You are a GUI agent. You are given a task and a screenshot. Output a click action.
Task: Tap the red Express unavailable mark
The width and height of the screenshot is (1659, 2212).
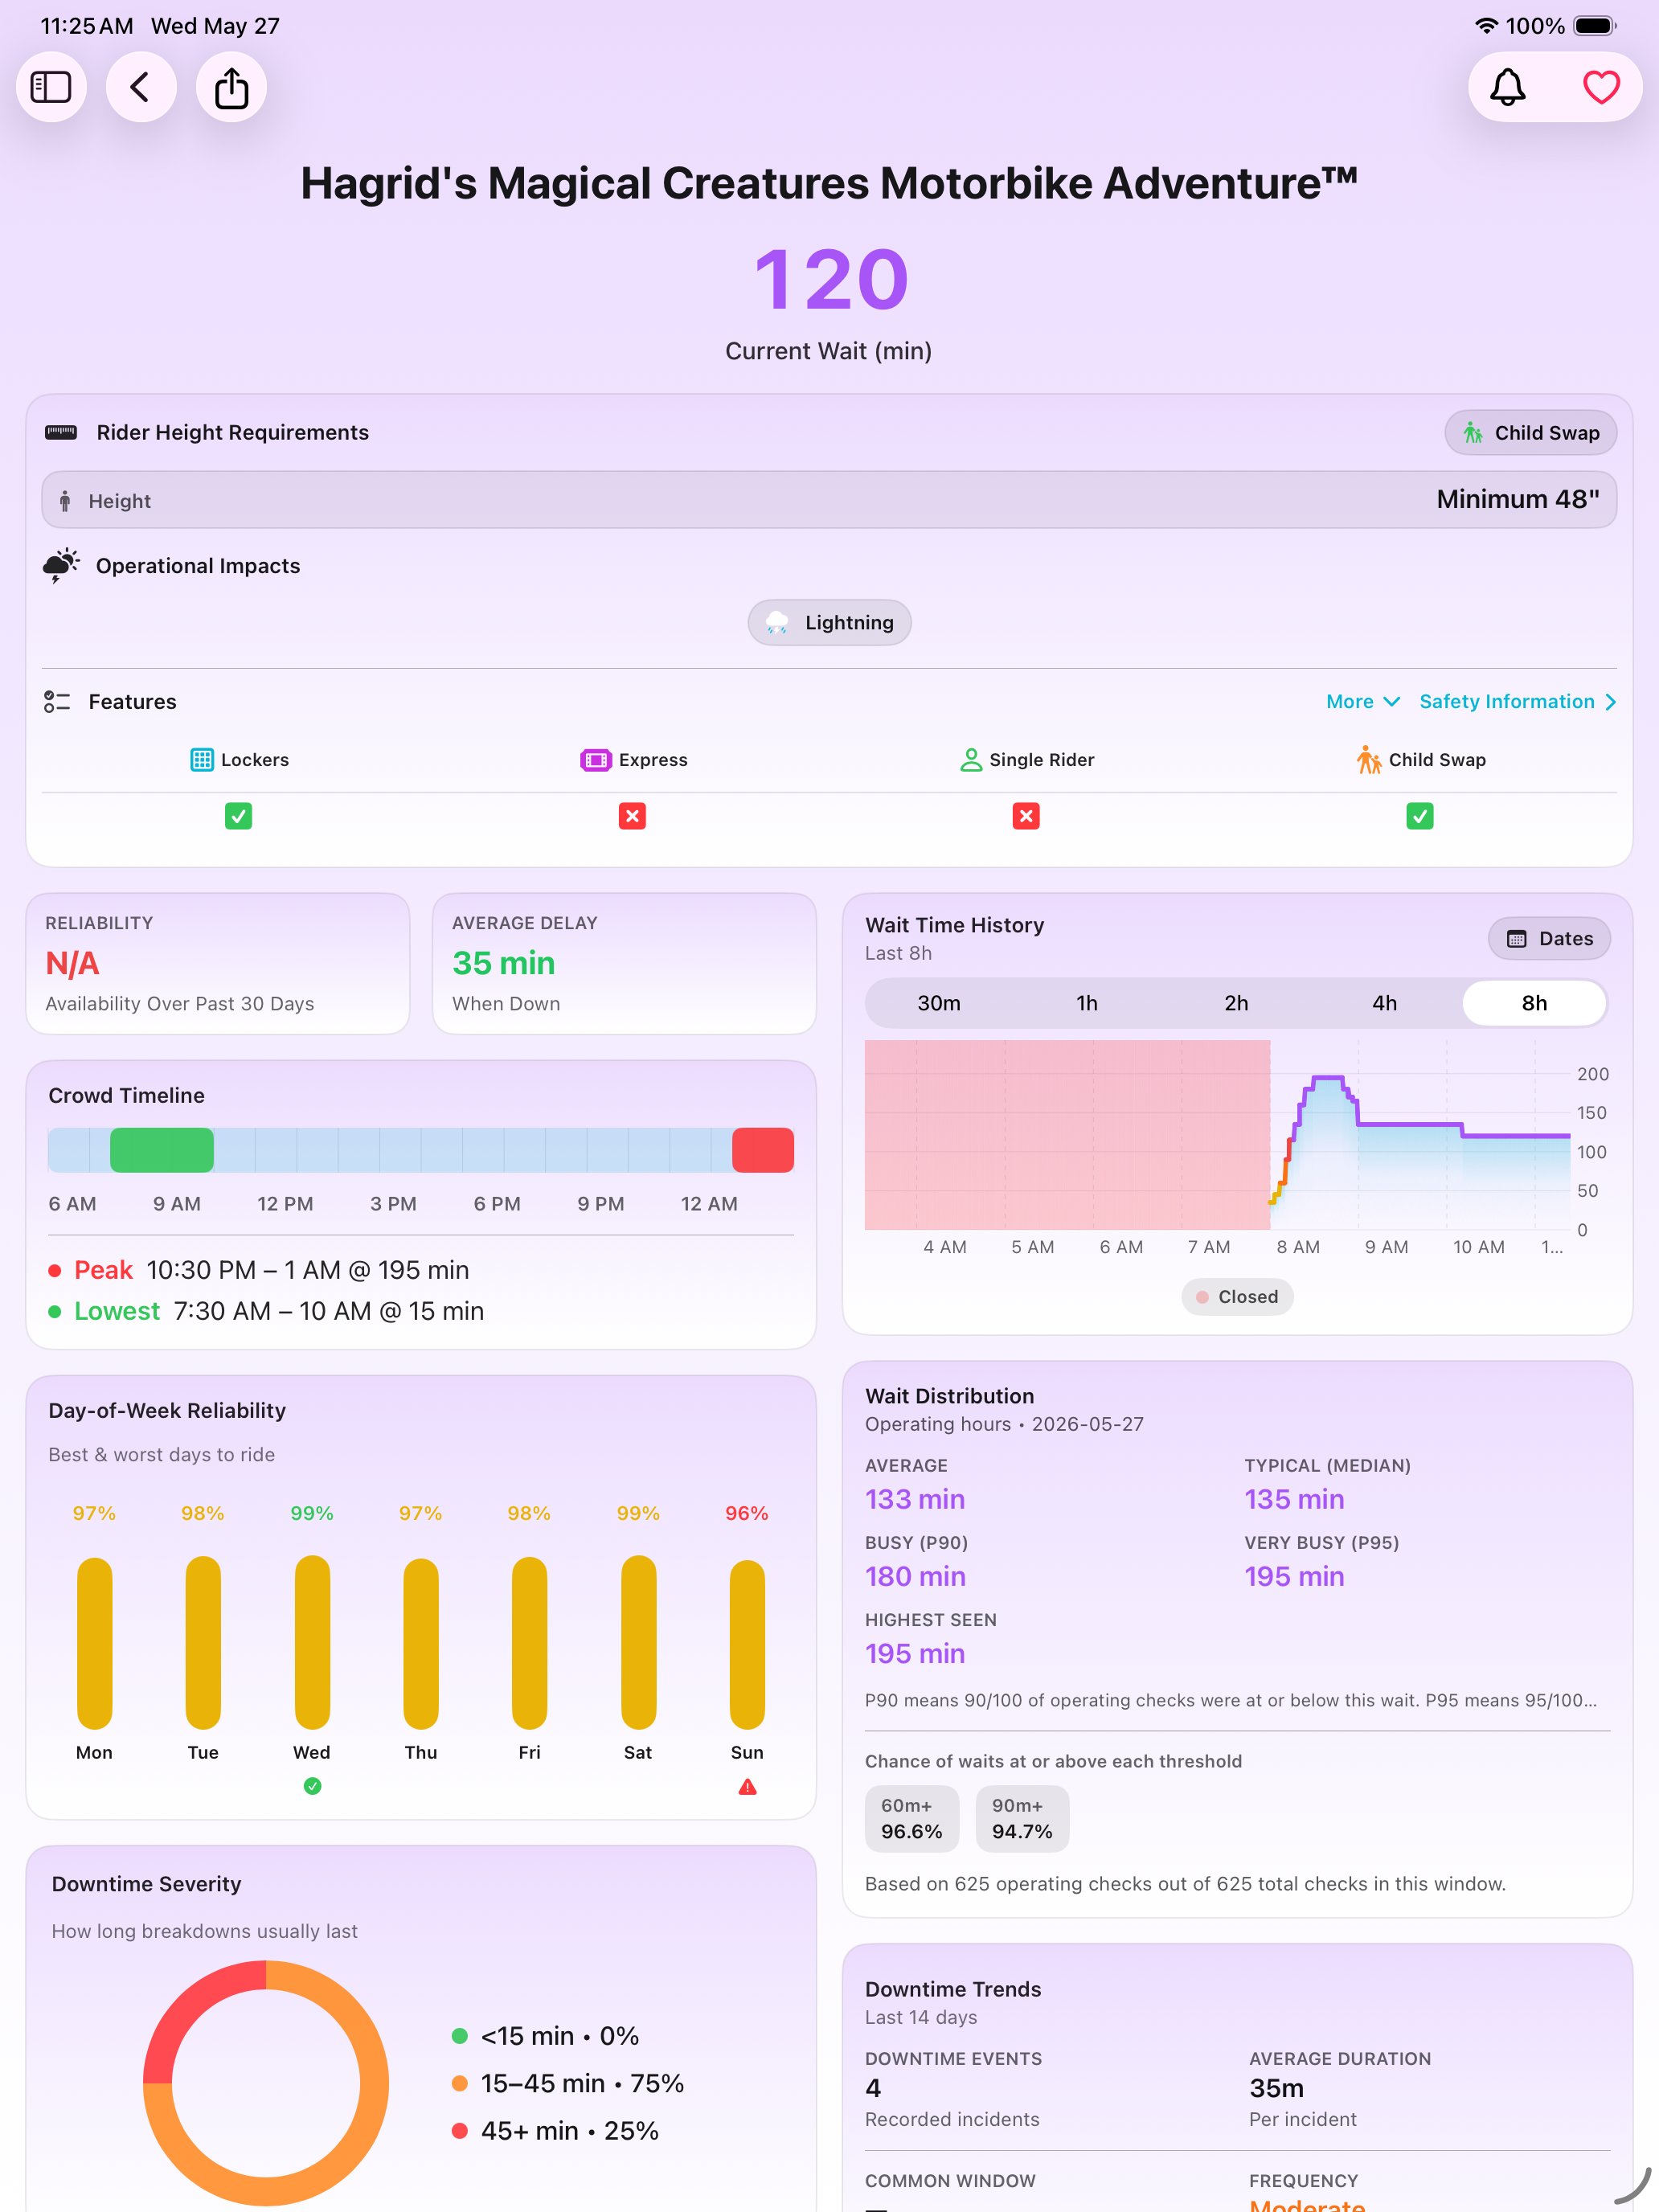632,816
